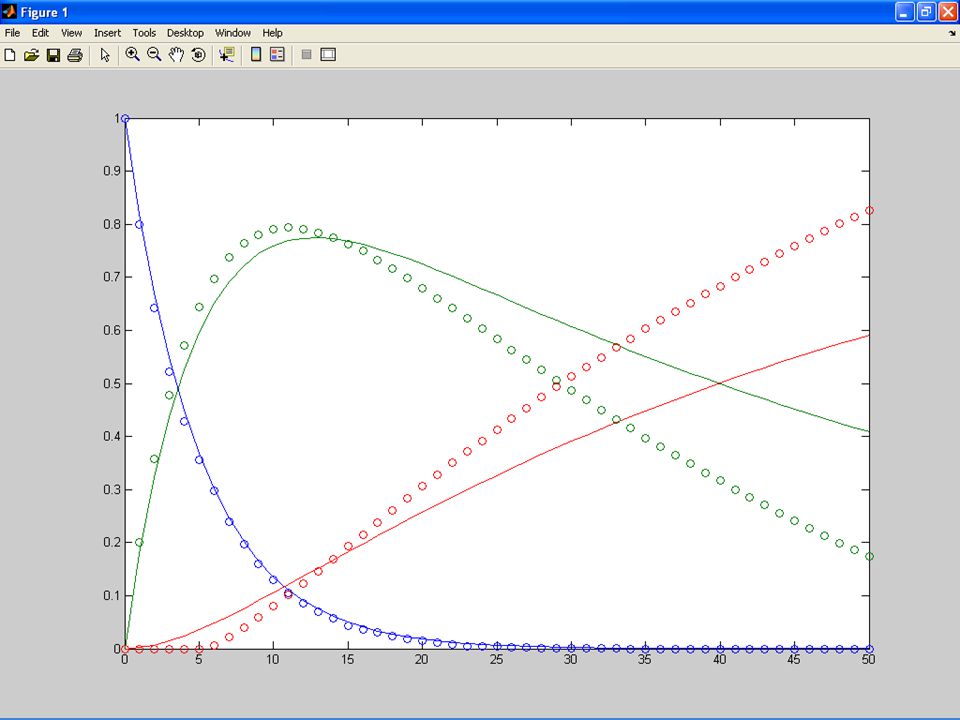Select the Edit Plot arrow tool
This screenshot has width=960, height=720.
point(105,55)
